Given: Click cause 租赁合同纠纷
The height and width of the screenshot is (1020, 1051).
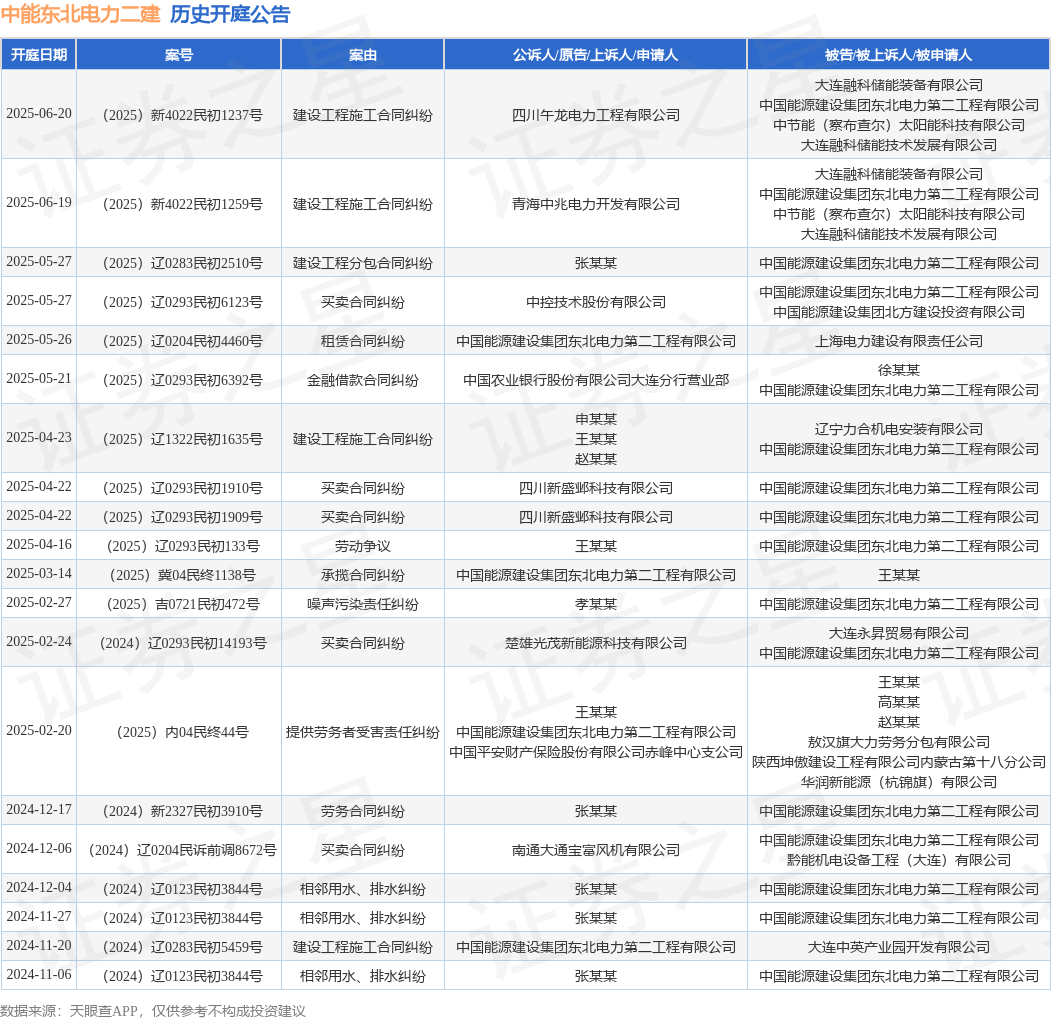Looking at the screenshot, I should tap(363, 341).
